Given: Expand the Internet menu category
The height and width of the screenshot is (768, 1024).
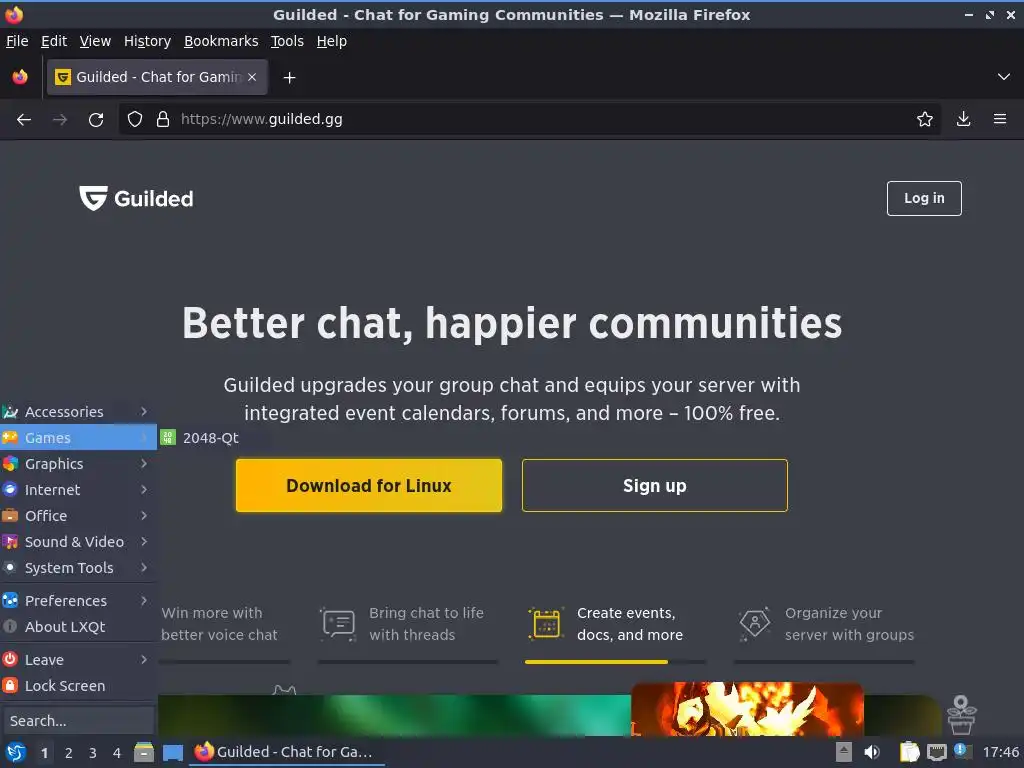Looking at the screenshot, I should pos(78,490).
